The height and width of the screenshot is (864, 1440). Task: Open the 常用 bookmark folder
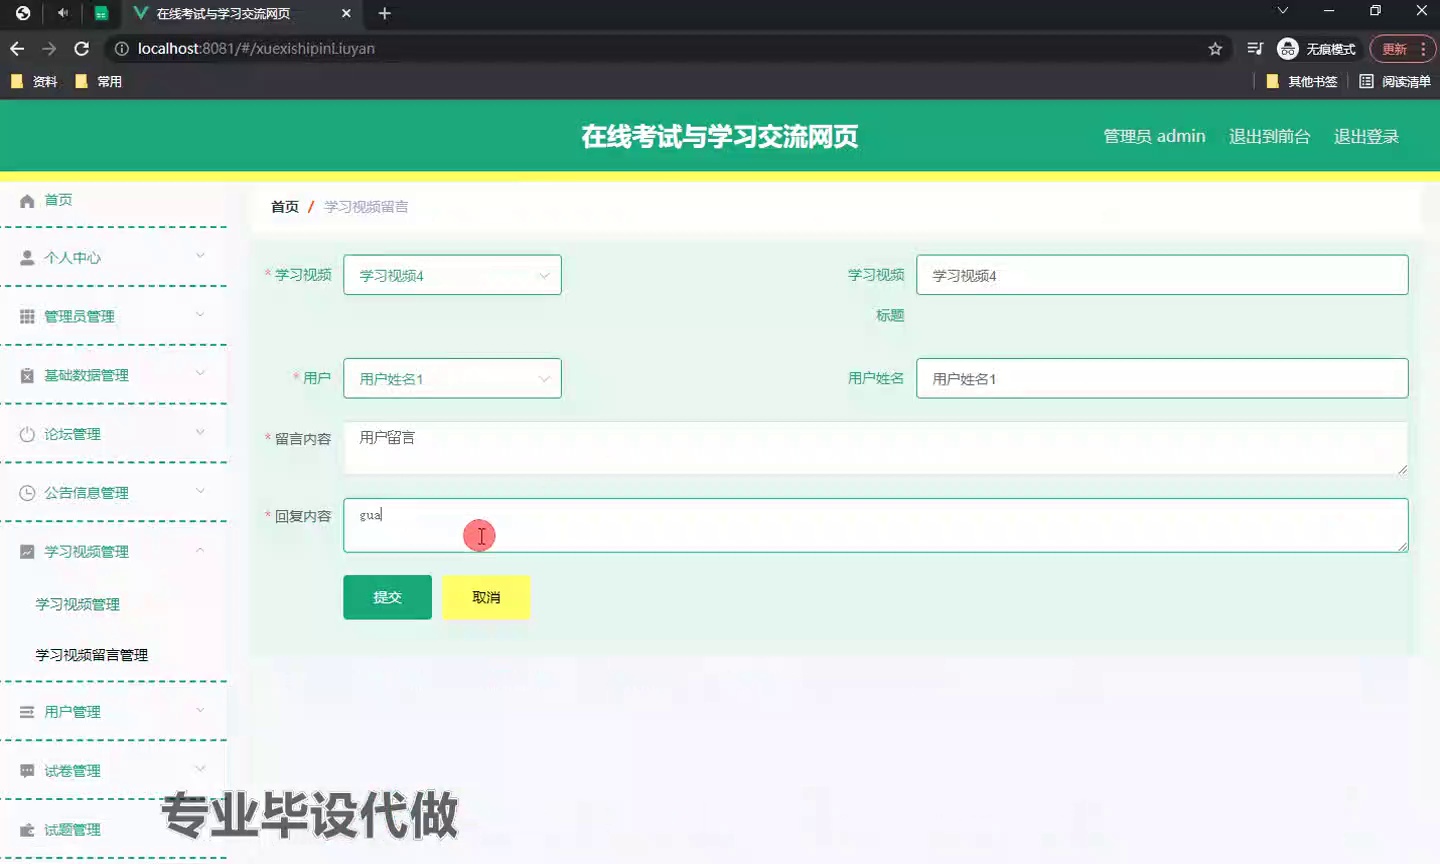point(99,82)
